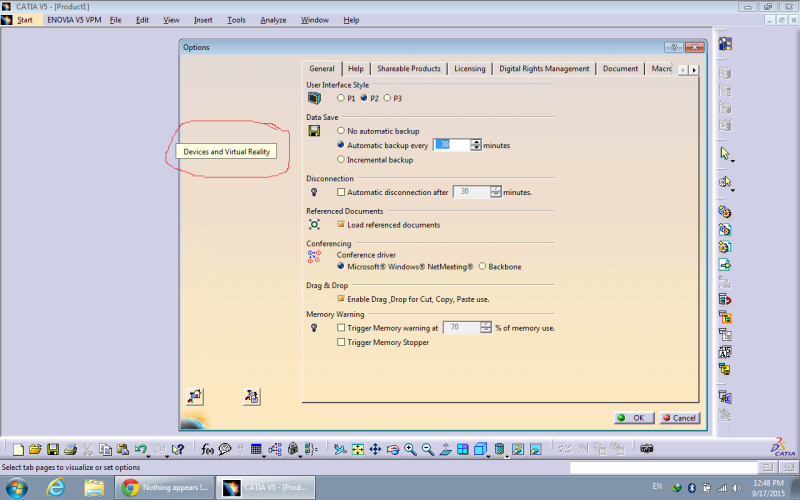Click the Fit All In icon
Image resolution: width=800 pixels, height=500 pixels.
[x=358, y=449]
